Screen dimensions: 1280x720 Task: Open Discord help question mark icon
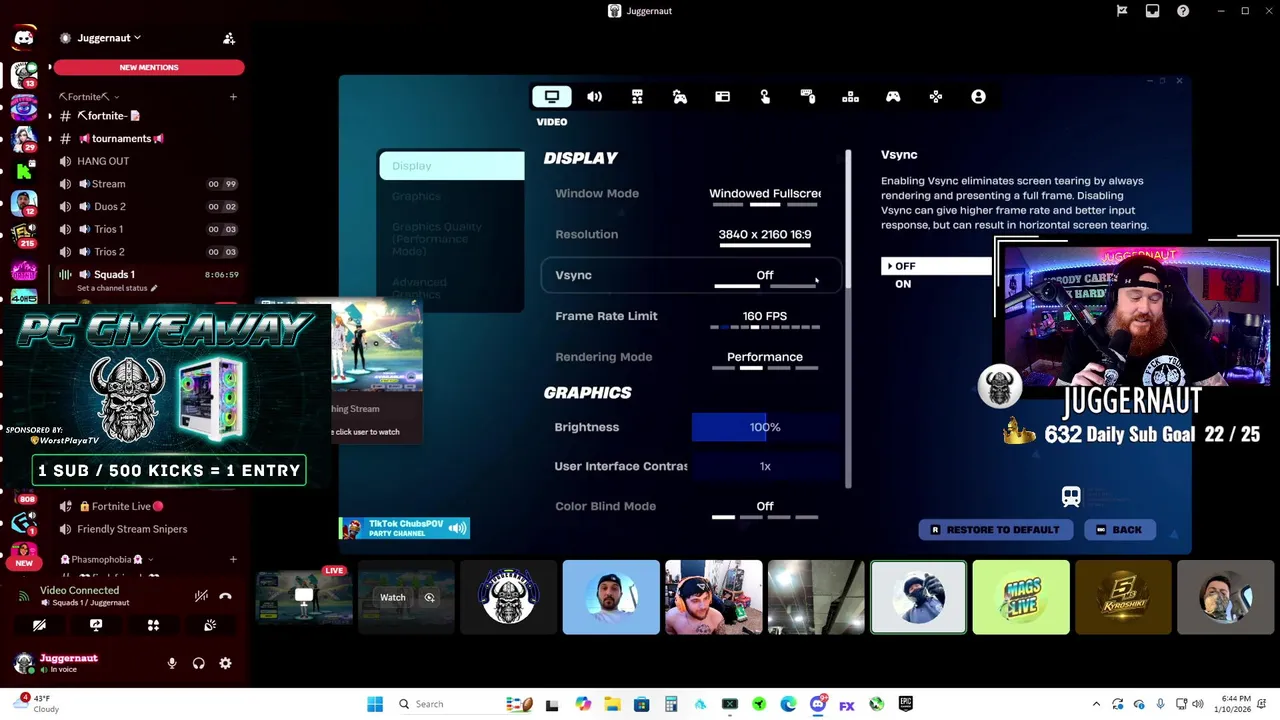(1183, 11)
